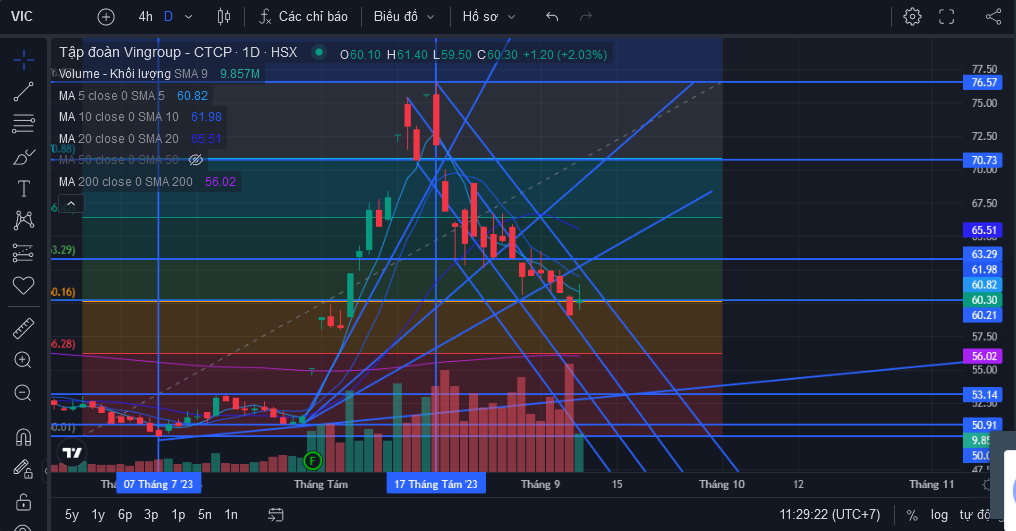Open Các chỉ báo indicators menu
Viewport: 1016px width, 531px height.
click(303, 17)
